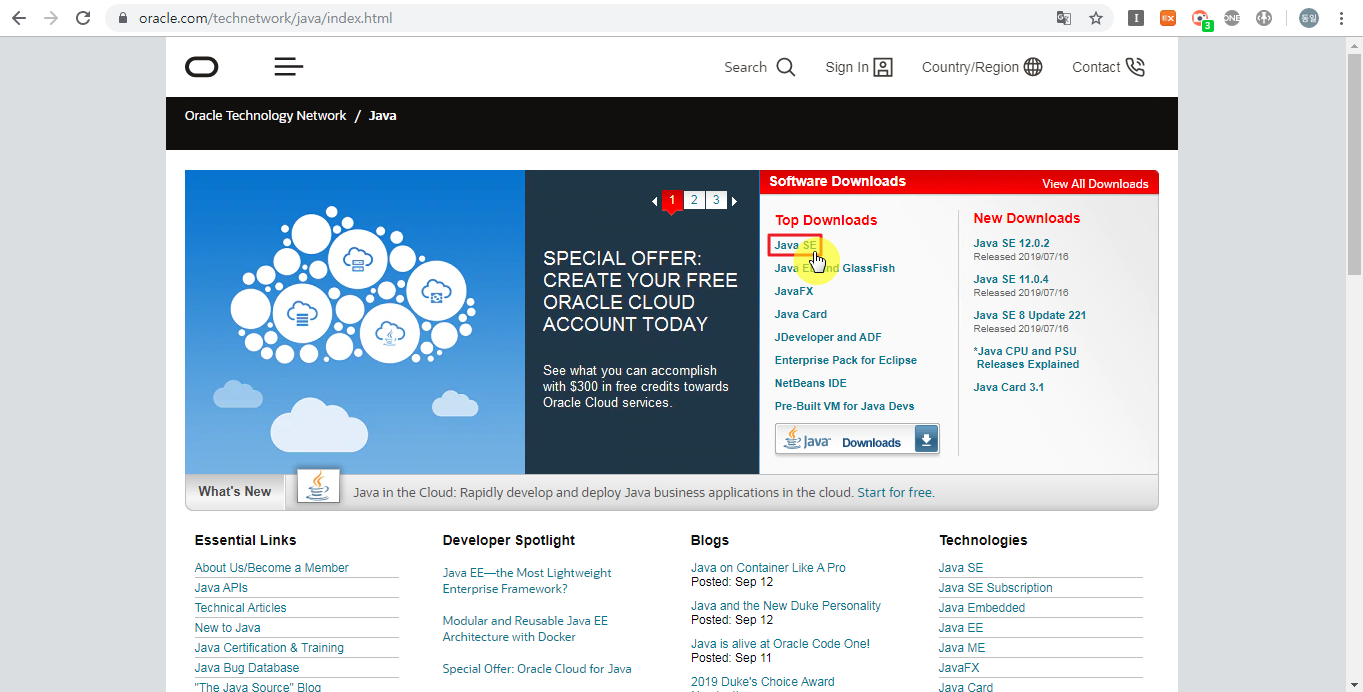Open Java SE 8 Update 221
1363x692 pixels.
tap(1030, 315)
